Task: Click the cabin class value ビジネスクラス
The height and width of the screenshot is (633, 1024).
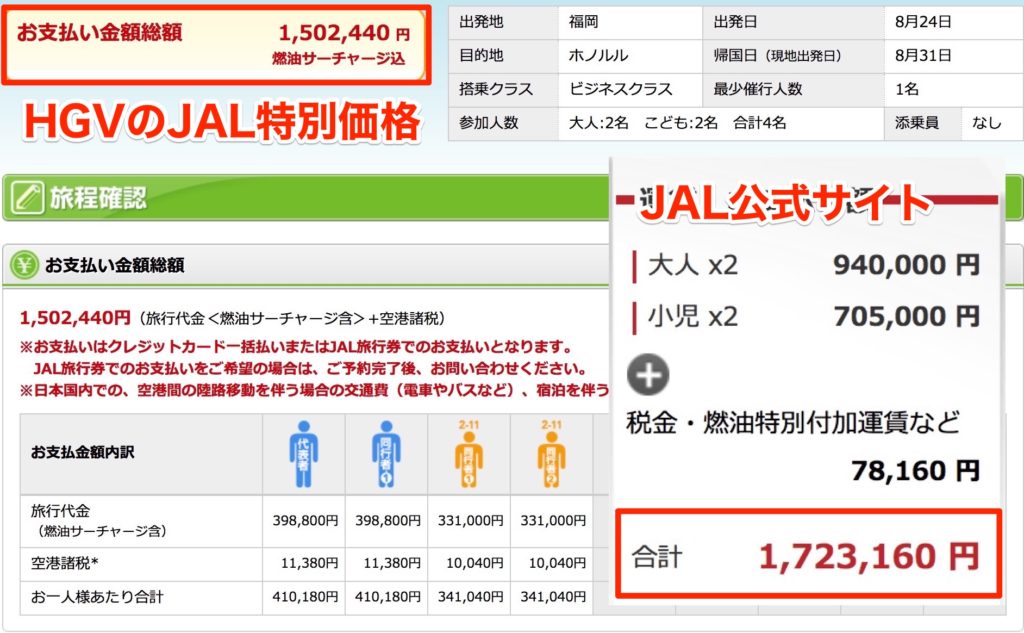Action: (x=620, y=89)
